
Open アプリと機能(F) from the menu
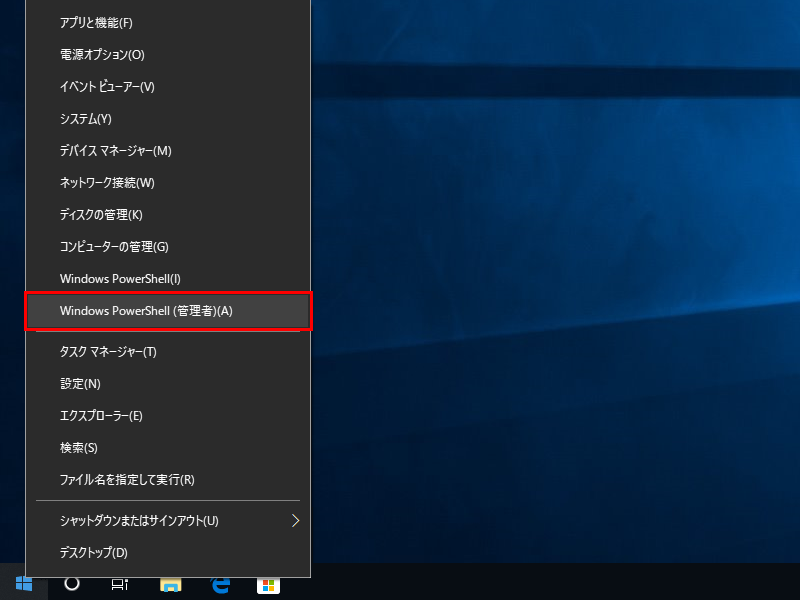(x=168, y=23)
